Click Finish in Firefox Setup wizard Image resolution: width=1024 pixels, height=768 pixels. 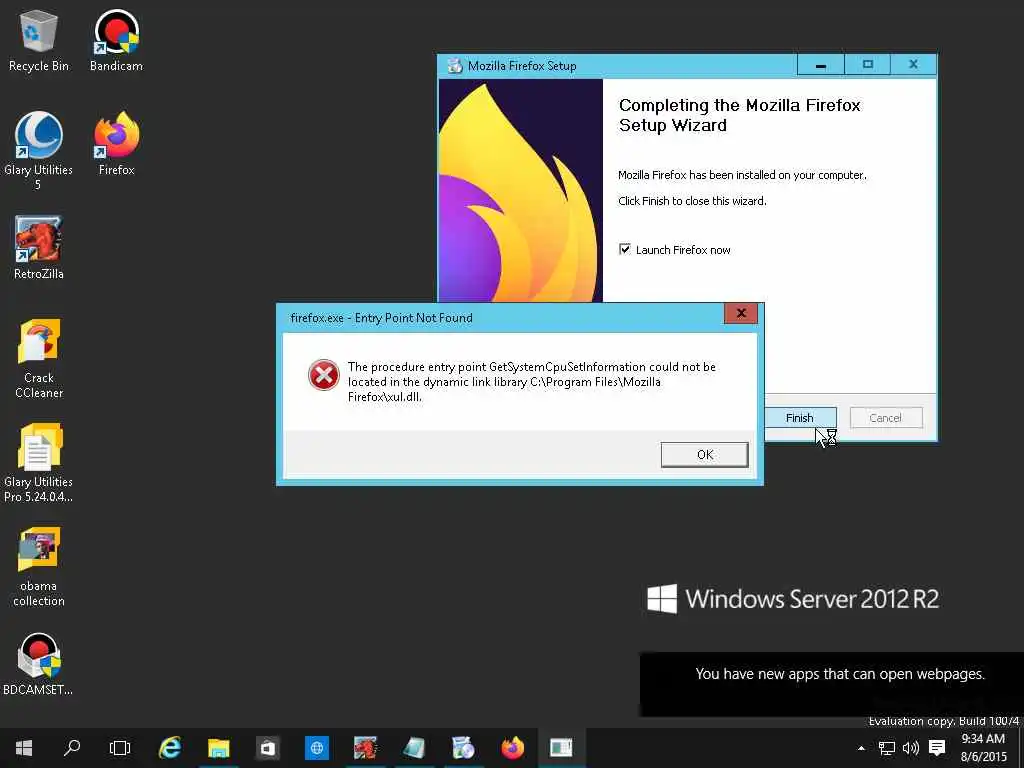tap(799, 418)
